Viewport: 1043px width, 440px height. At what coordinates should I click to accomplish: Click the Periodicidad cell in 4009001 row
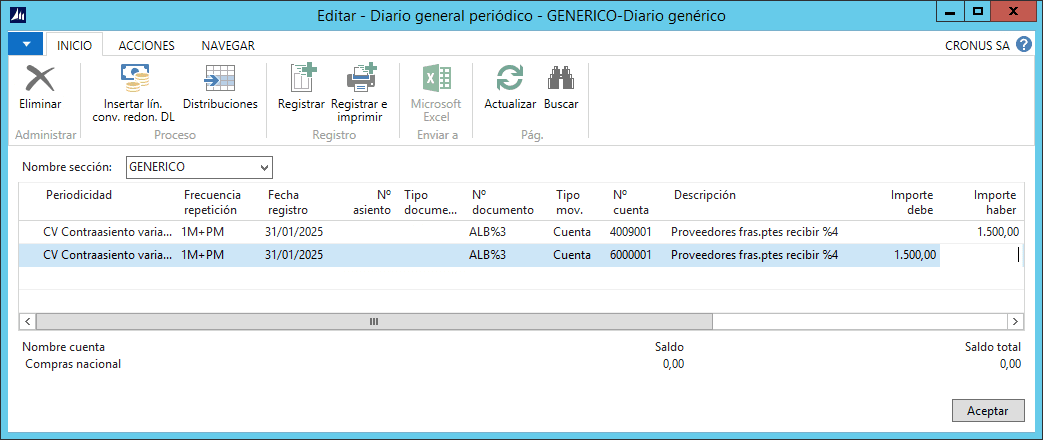107,232
